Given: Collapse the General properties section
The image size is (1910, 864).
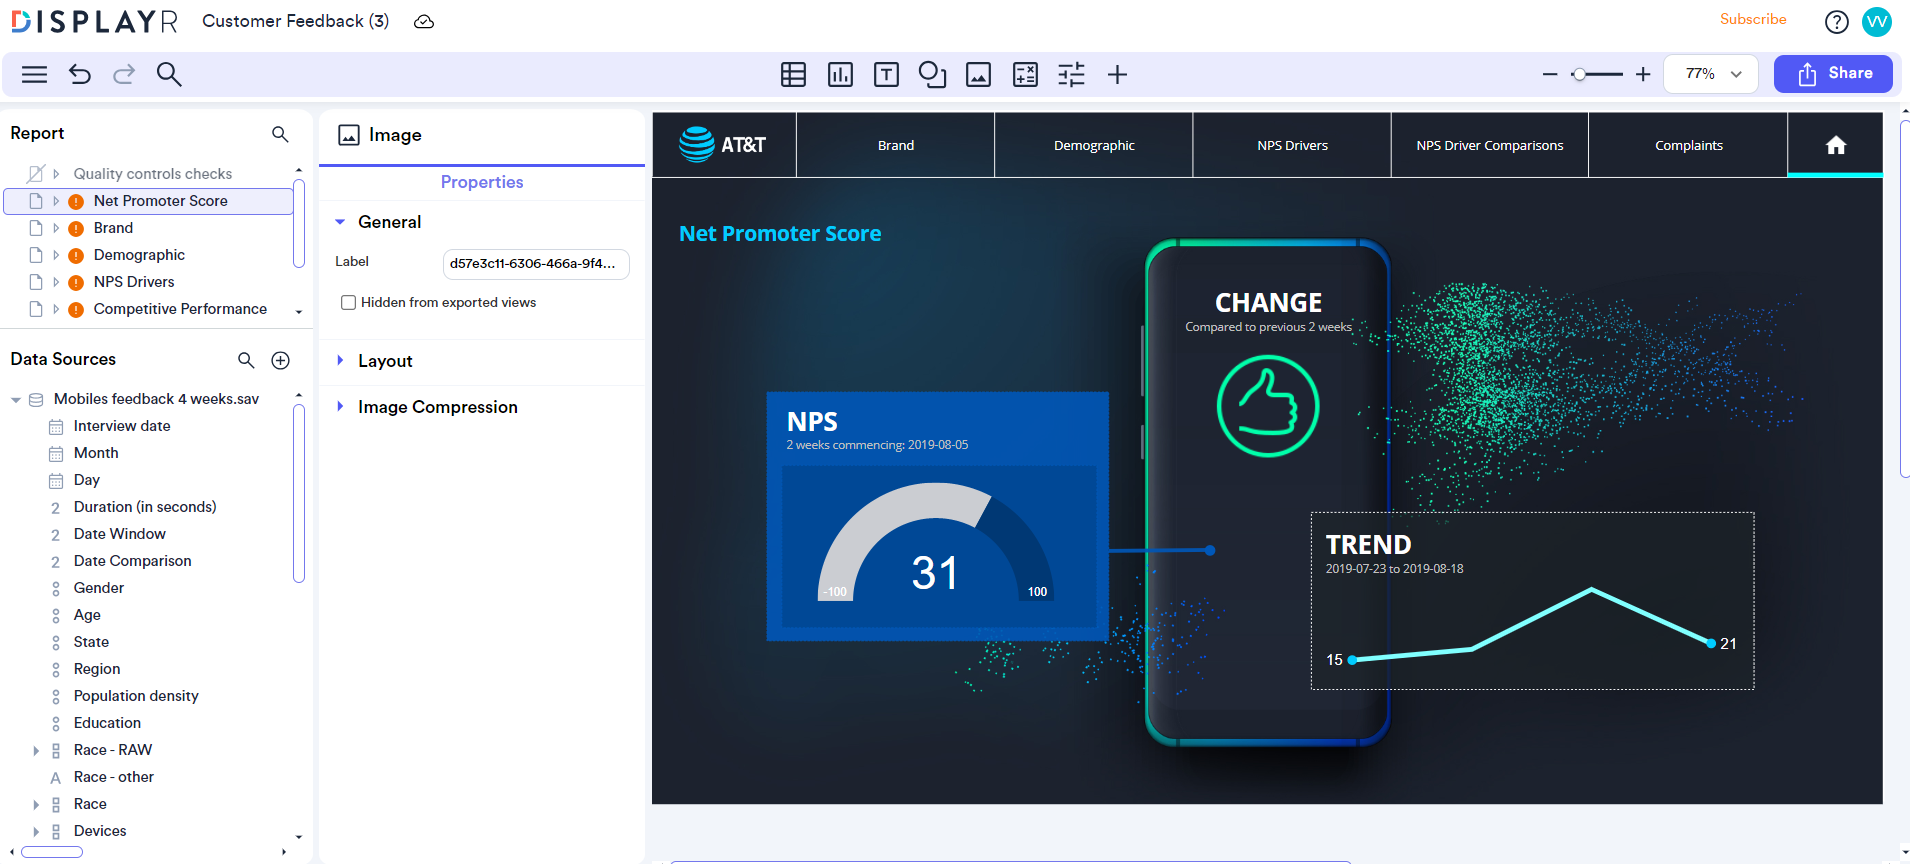Looking at the screenshot, I should (x=340, y=222).
